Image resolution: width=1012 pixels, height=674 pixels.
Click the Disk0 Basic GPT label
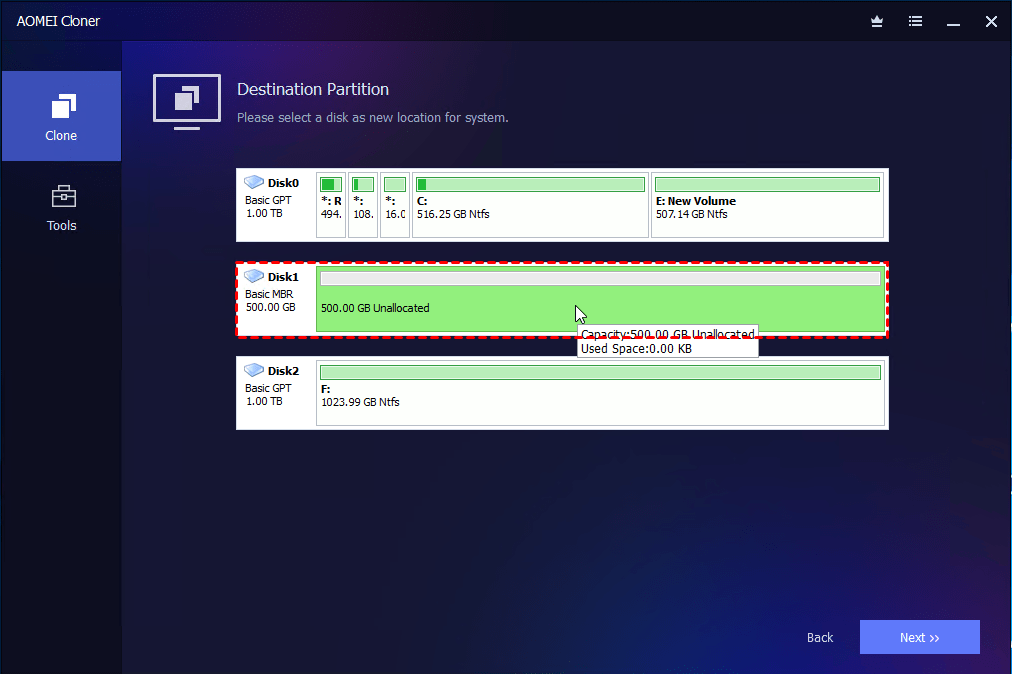pyautogui.click(x=268, y=200)
